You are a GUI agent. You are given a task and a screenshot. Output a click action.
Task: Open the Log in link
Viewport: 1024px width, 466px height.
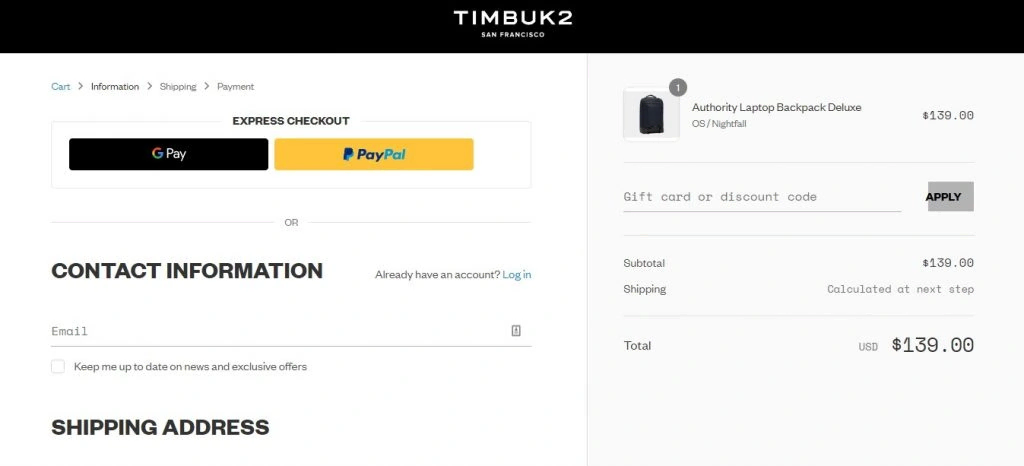point(517,275)
